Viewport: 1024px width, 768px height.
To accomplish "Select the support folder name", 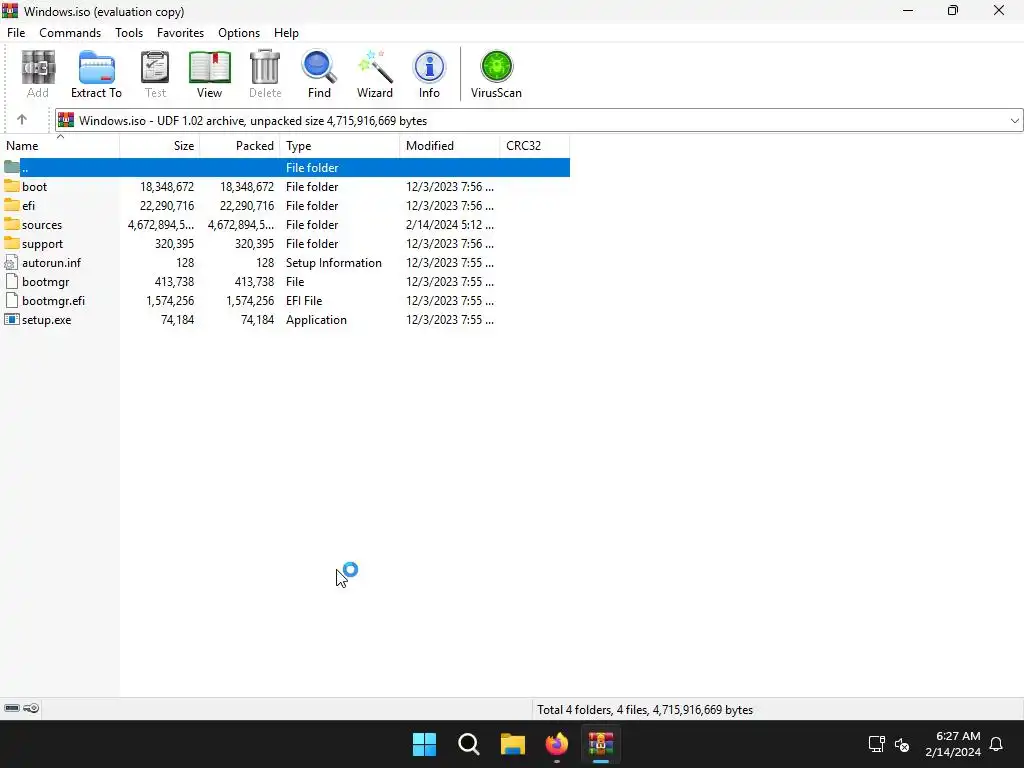I will 42,244.
